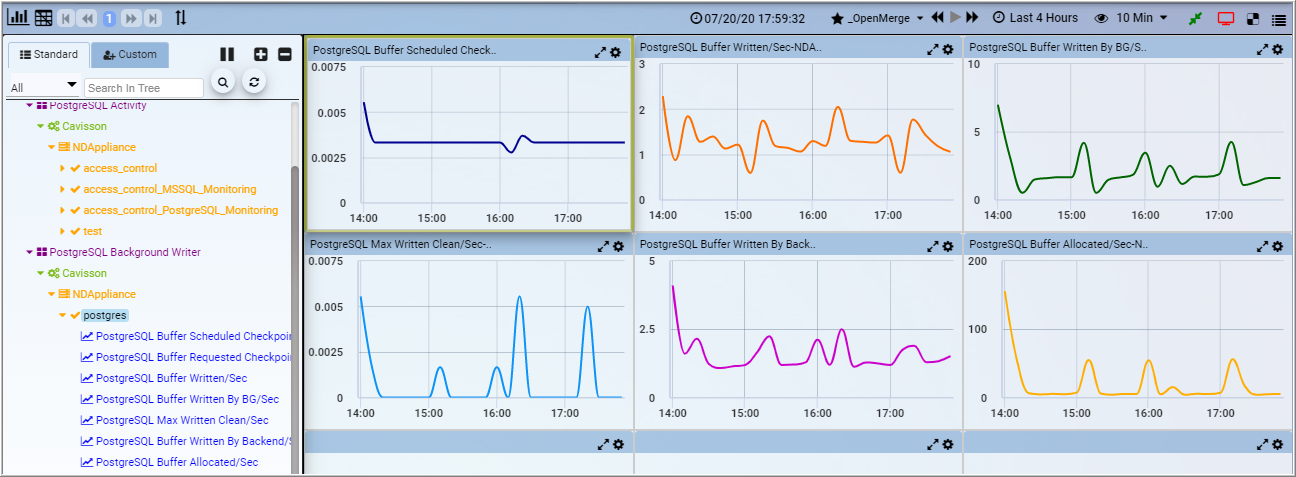The height and width of the screenshot is (477, 1296).
Task: Open the graph view bar chart icon
Action: click(x=18, y=18)
